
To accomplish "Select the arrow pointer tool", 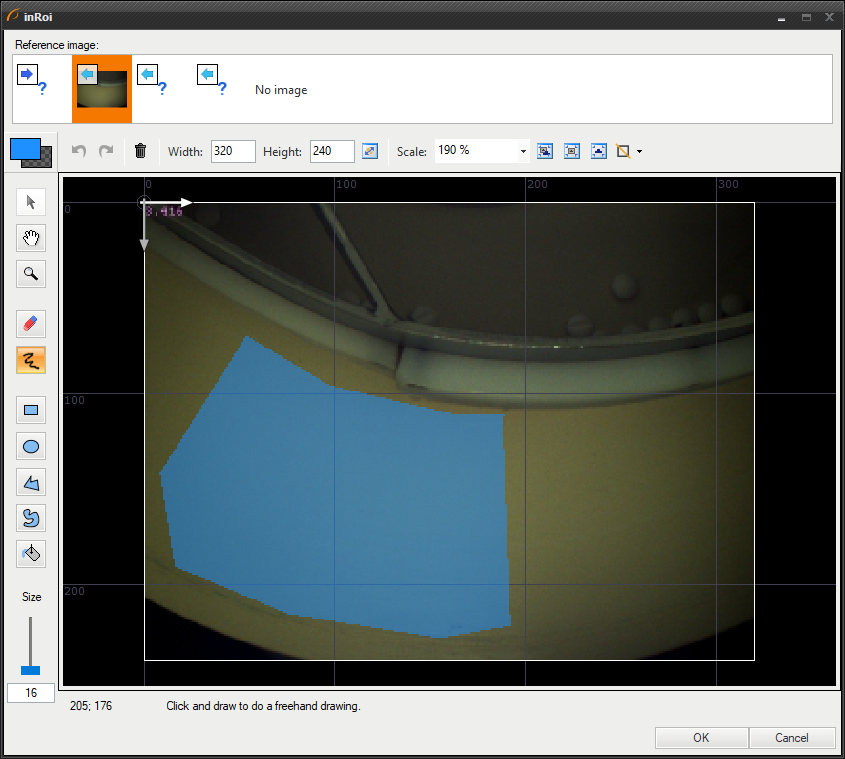I will [x=31, y=202].
